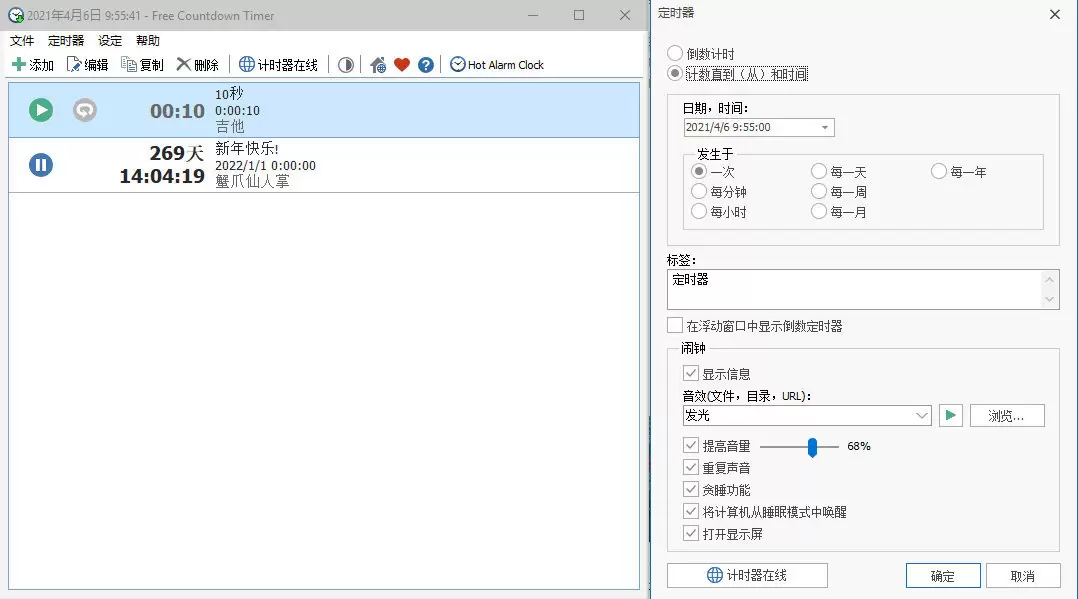
Task: Open the 帮助 menu
Action: tap(148, 41)
